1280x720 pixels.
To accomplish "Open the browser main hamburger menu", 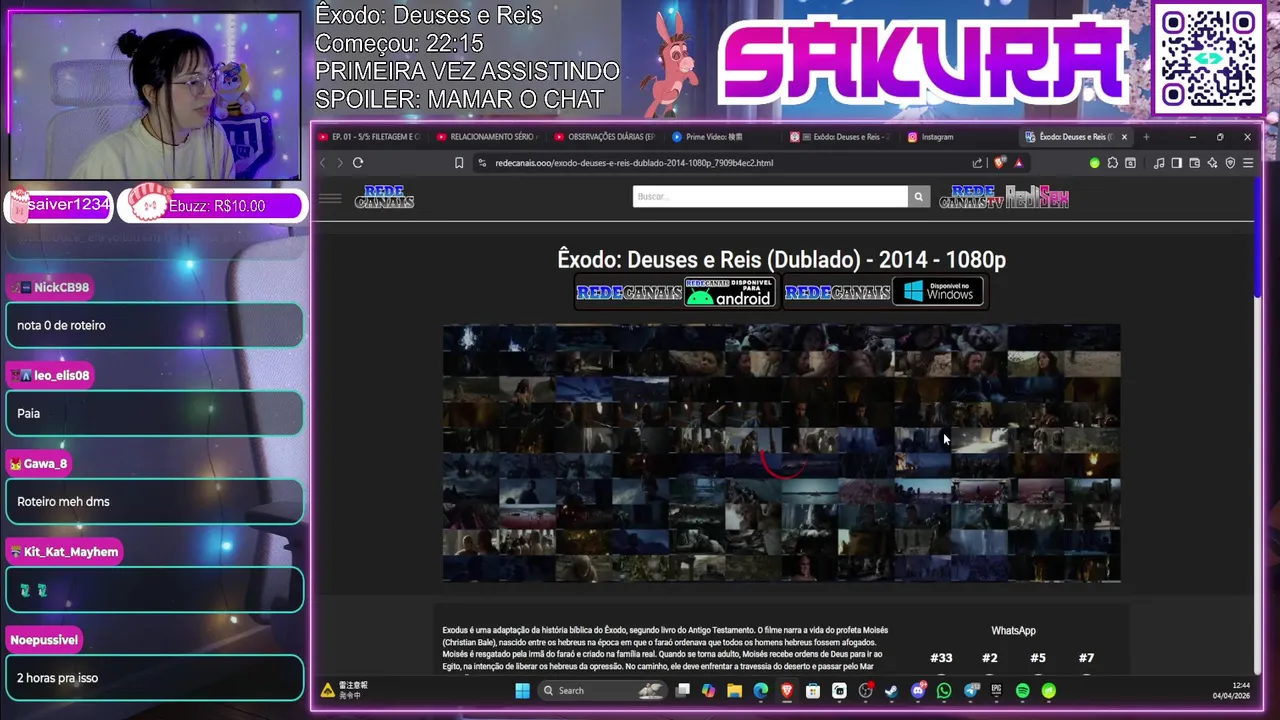I will pyautogui.click(x=1248, y=163).
